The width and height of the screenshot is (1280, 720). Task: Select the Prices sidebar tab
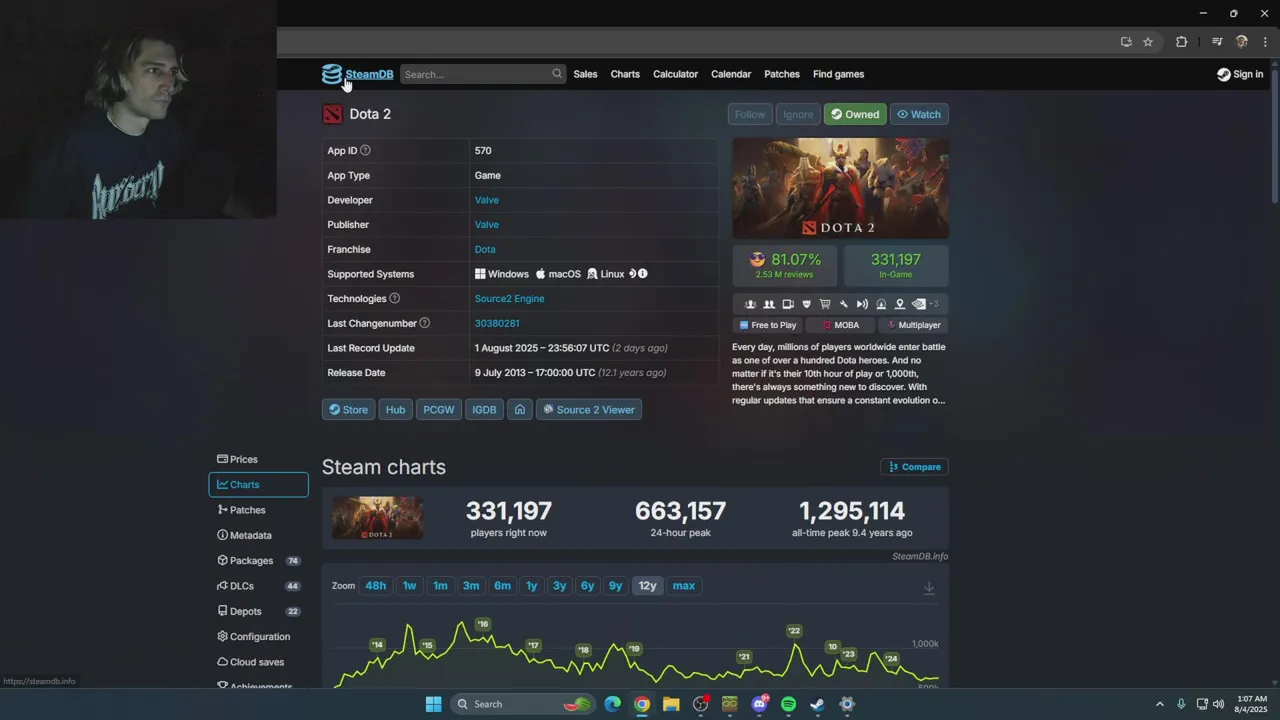pos(258,459)
